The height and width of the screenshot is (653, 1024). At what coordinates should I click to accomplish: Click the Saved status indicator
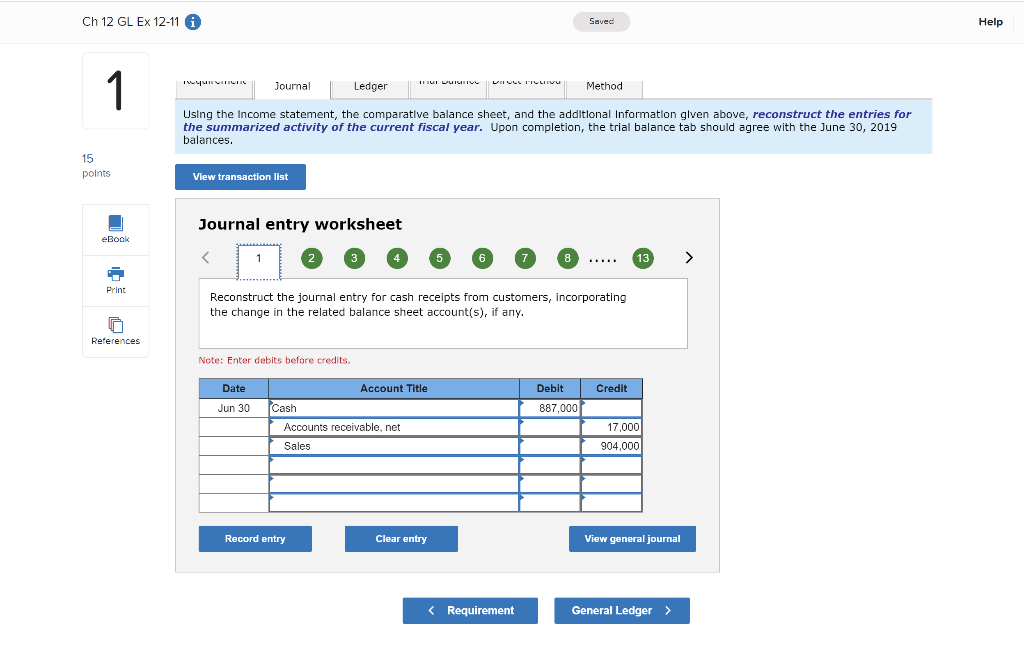pos(601,22)
